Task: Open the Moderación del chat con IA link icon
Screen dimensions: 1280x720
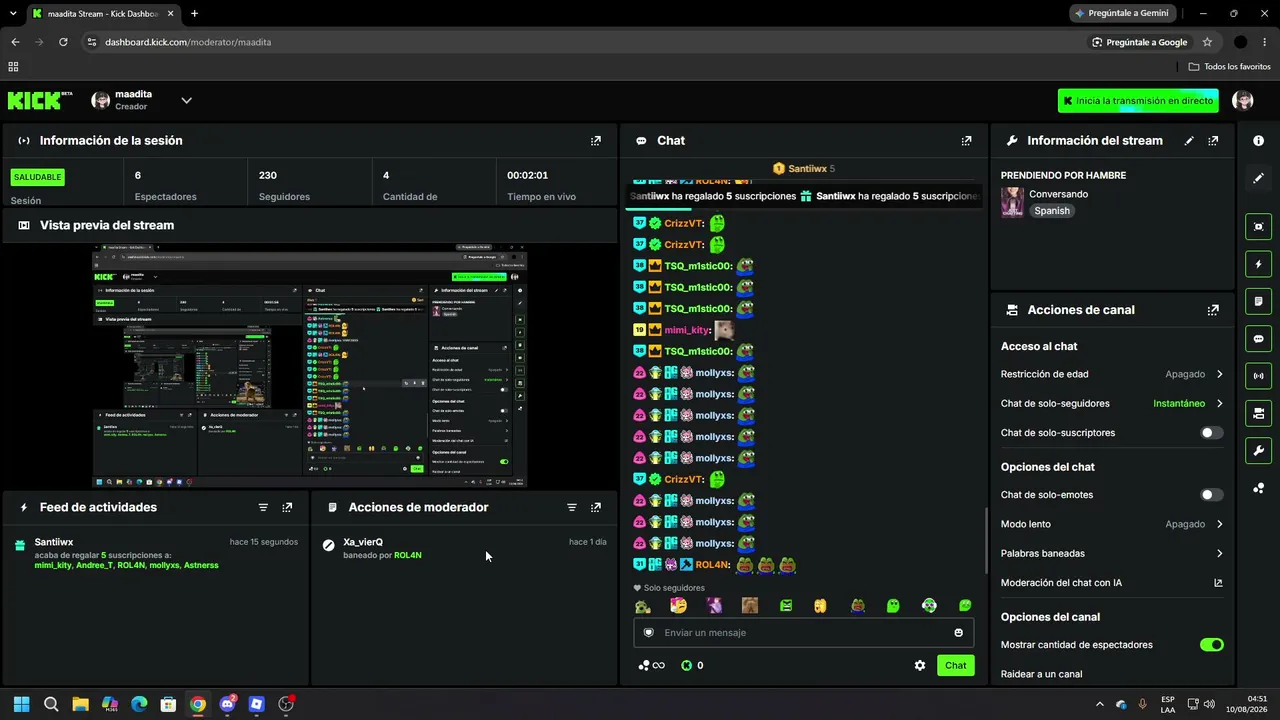Action: coord(1218,583)
